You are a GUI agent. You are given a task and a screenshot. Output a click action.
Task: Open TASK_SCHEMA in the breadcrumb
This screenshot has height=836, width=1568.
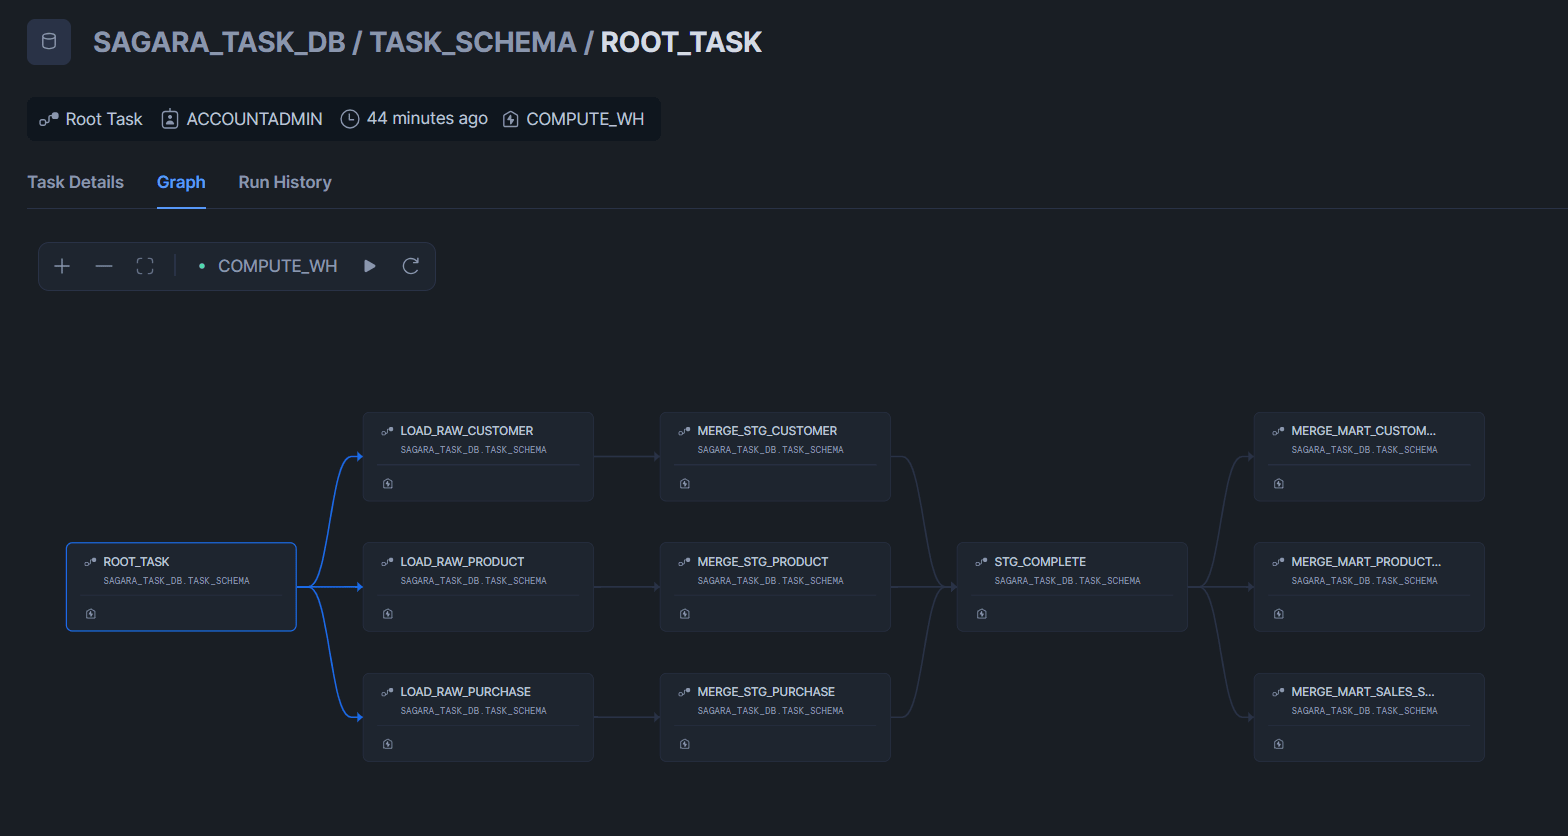473,42
